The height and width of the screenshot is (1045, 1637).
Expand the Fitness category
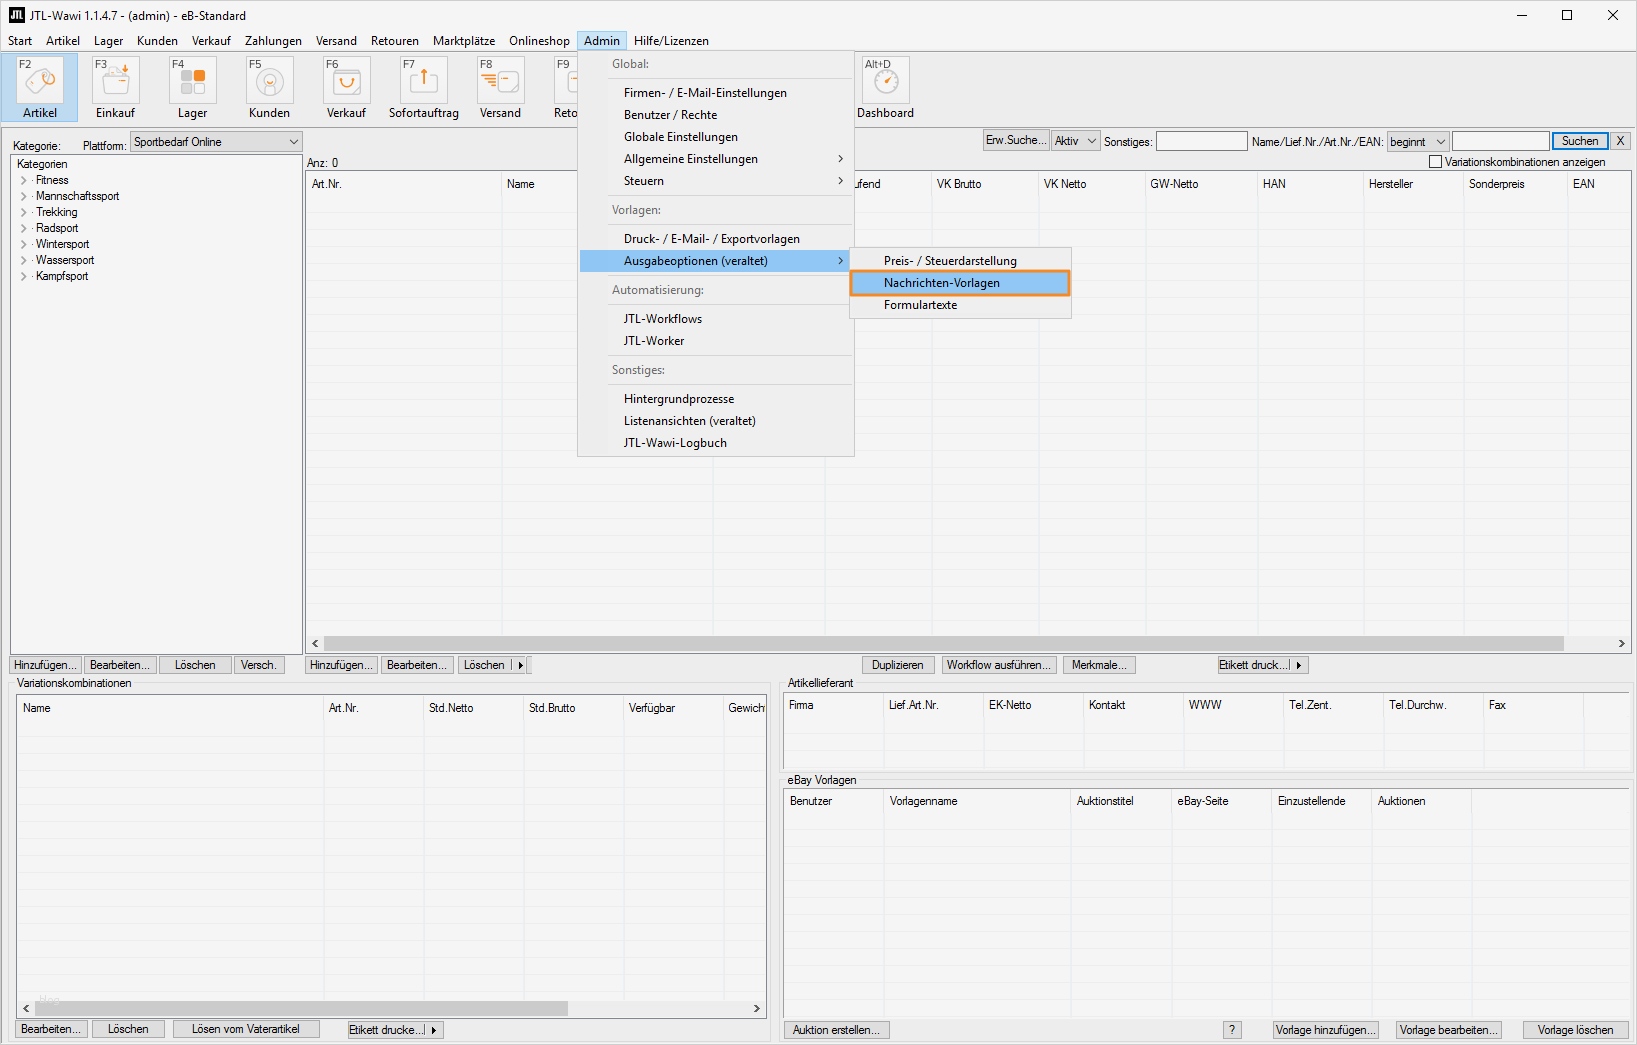click(x=24, y=180)
